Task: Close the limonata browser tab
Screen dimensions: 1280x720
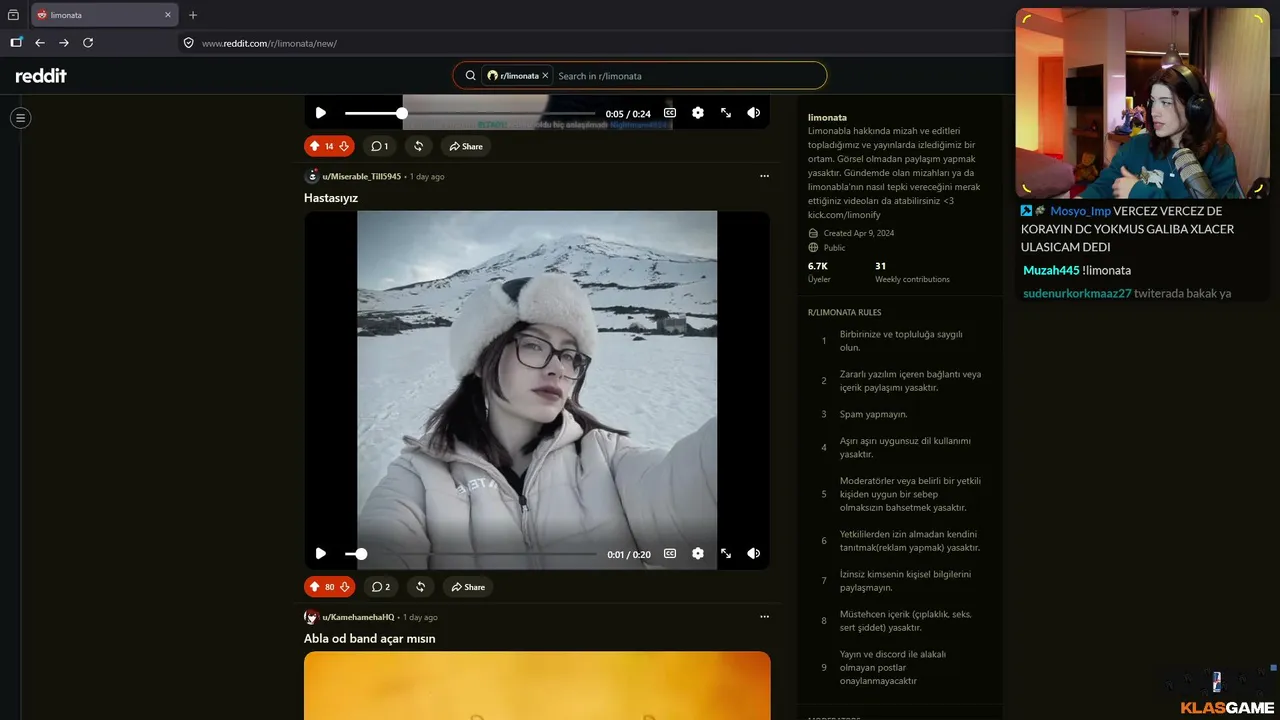Action: click(168, 15)
